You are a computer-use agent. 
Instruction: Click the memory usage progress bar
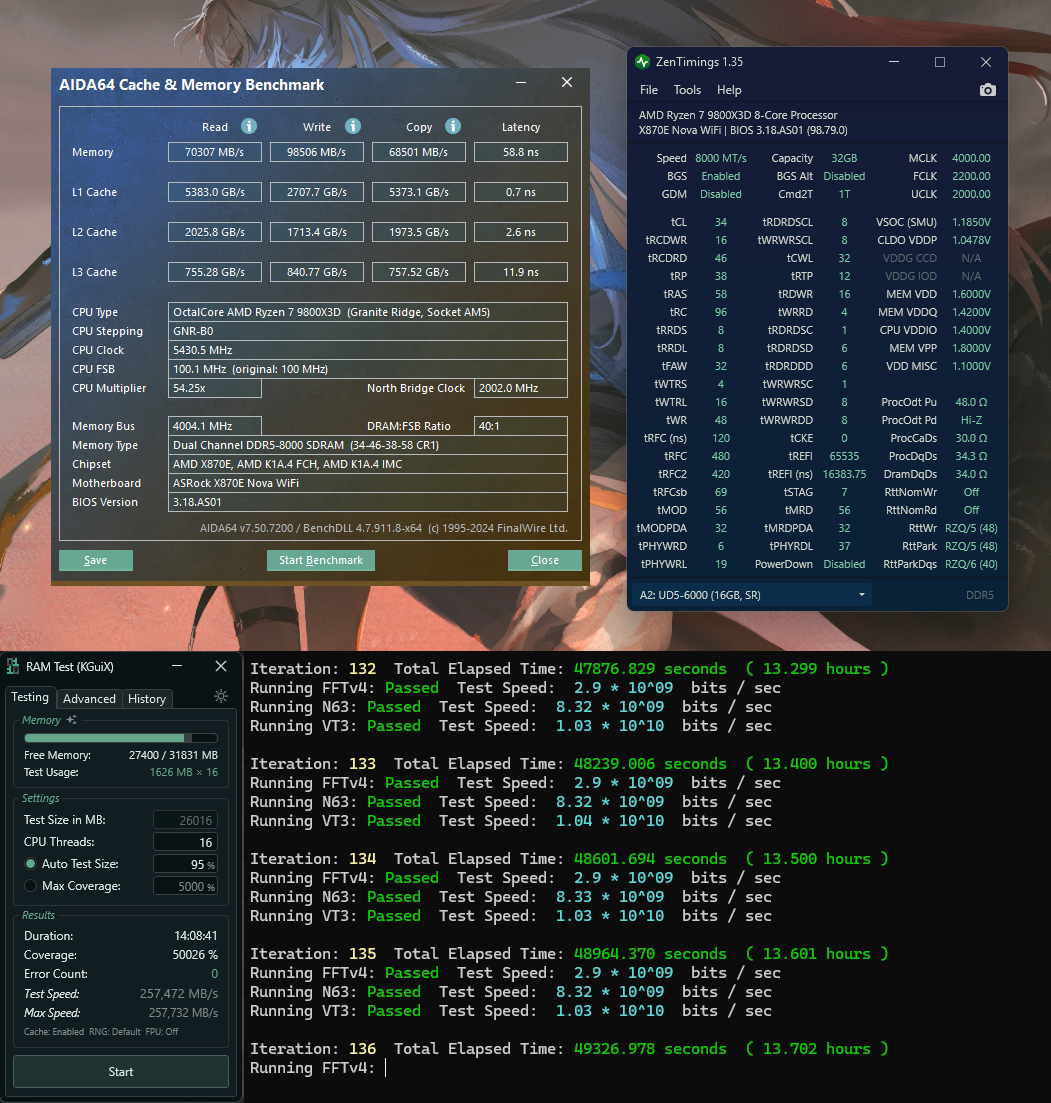(x=120, y=738)
